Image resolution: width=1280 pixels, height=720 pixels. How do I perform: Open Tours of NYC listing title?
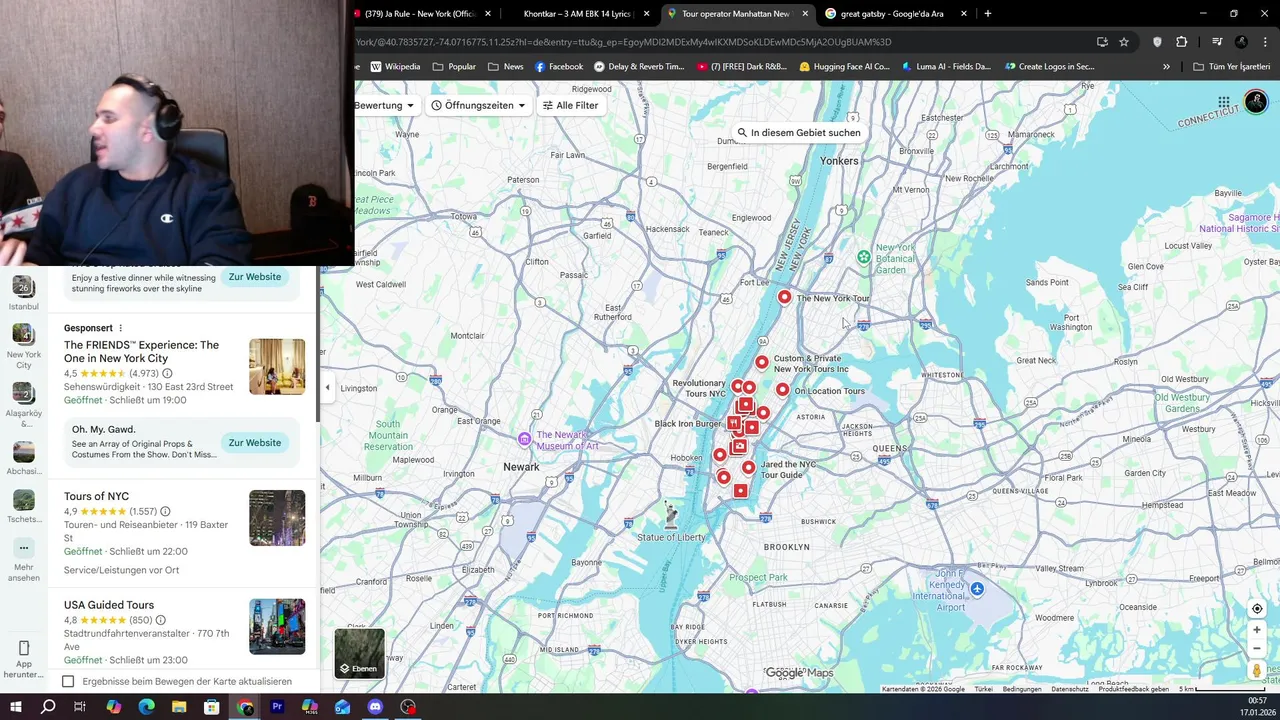96,496
